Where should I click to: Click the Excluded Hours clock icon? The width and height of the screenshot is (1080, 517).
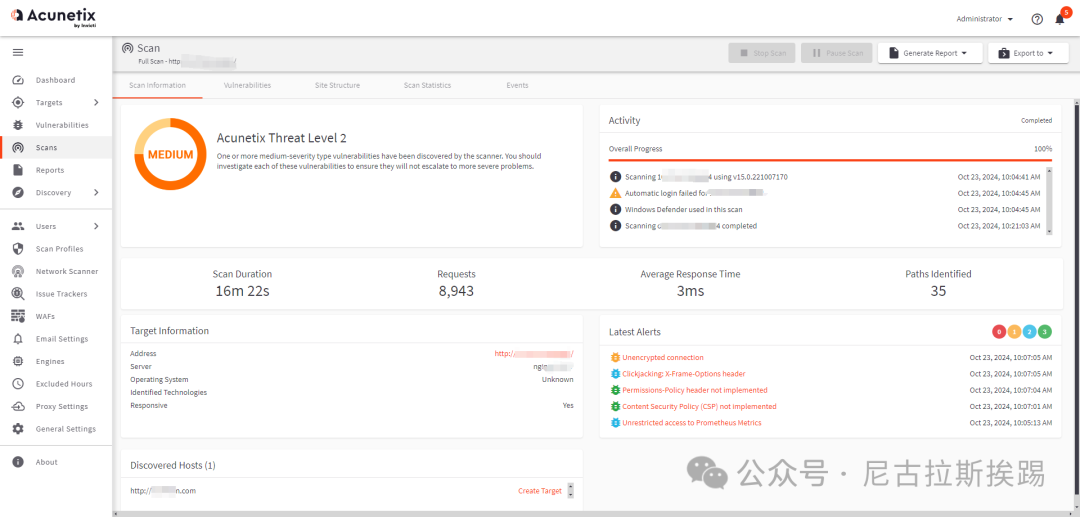click(x=19, y=384)
